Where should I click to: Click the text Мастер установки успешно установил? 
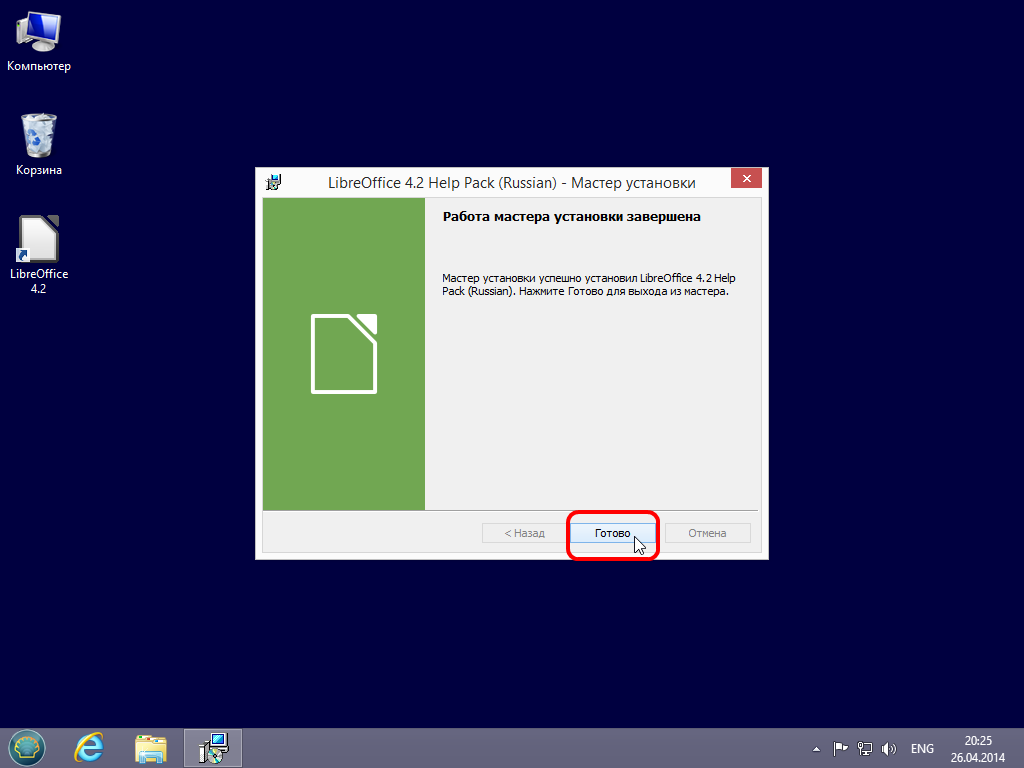click(539, 278)
